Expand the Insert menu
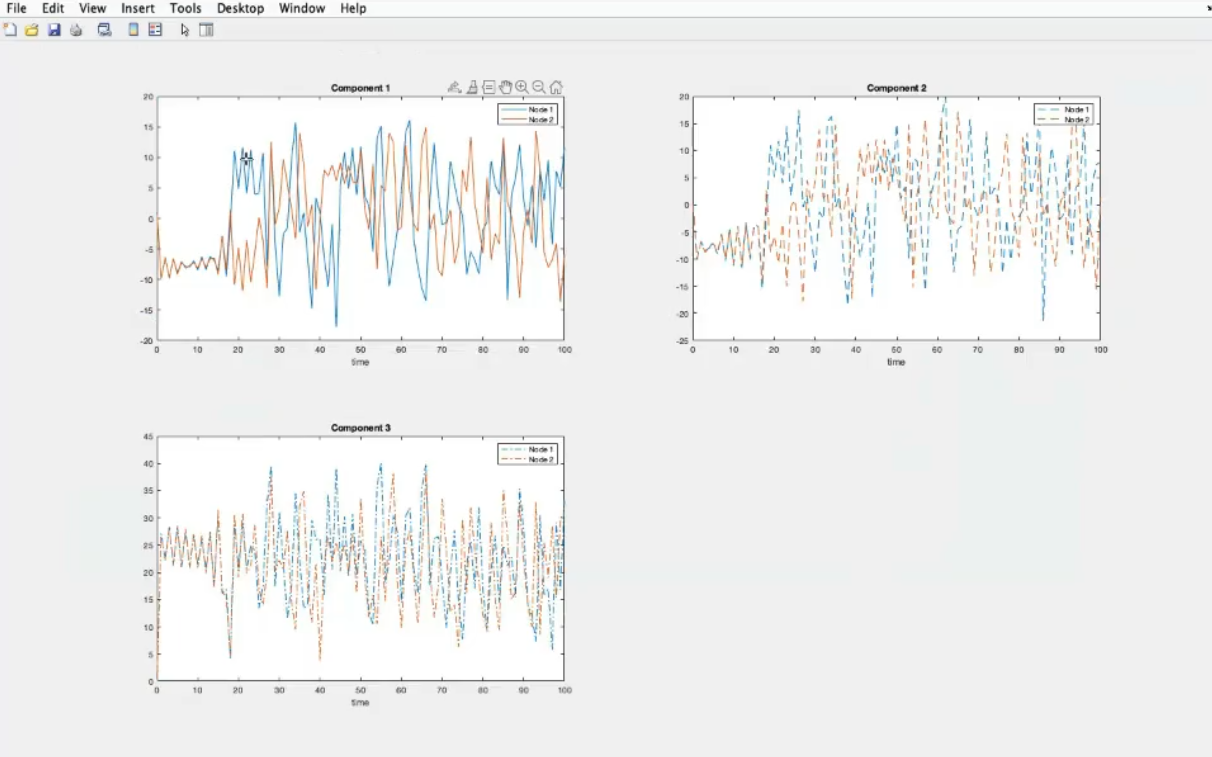1212x757 pixels. coord(138,8)
